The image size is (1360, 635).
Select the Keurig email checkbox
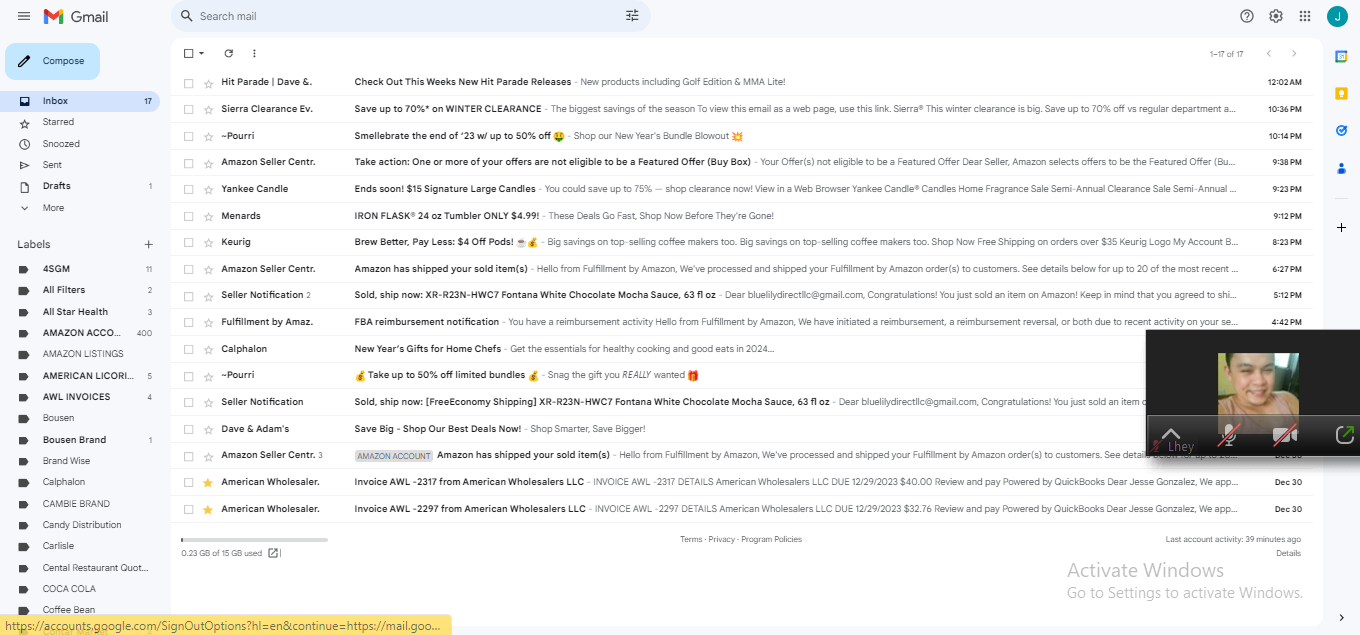coord(188,242)
